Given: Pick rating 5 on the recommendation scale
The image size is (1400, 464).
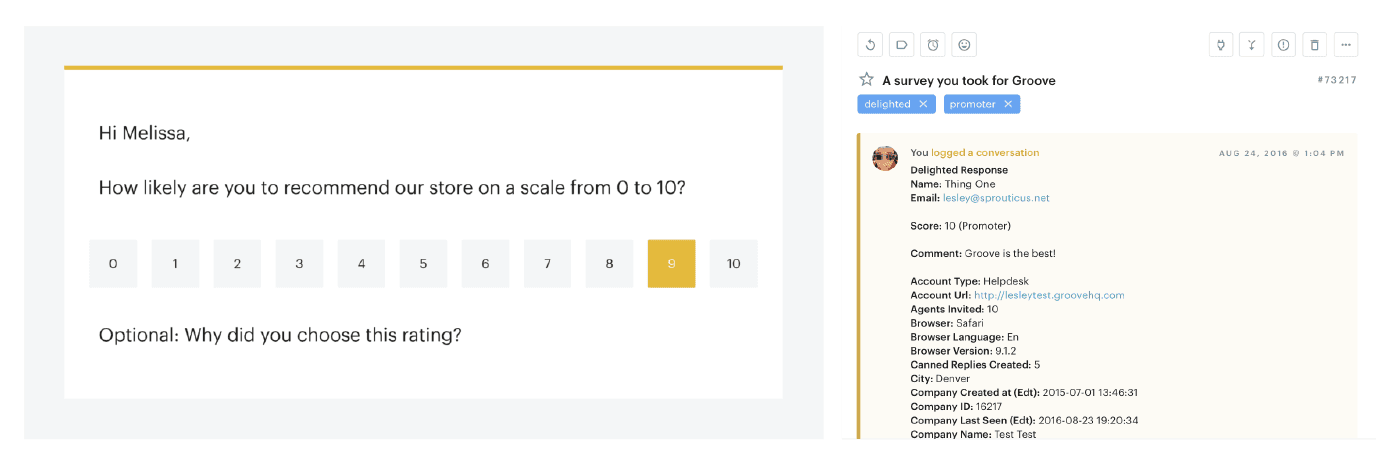Looking at the screenshot, I should pos(424,264).
